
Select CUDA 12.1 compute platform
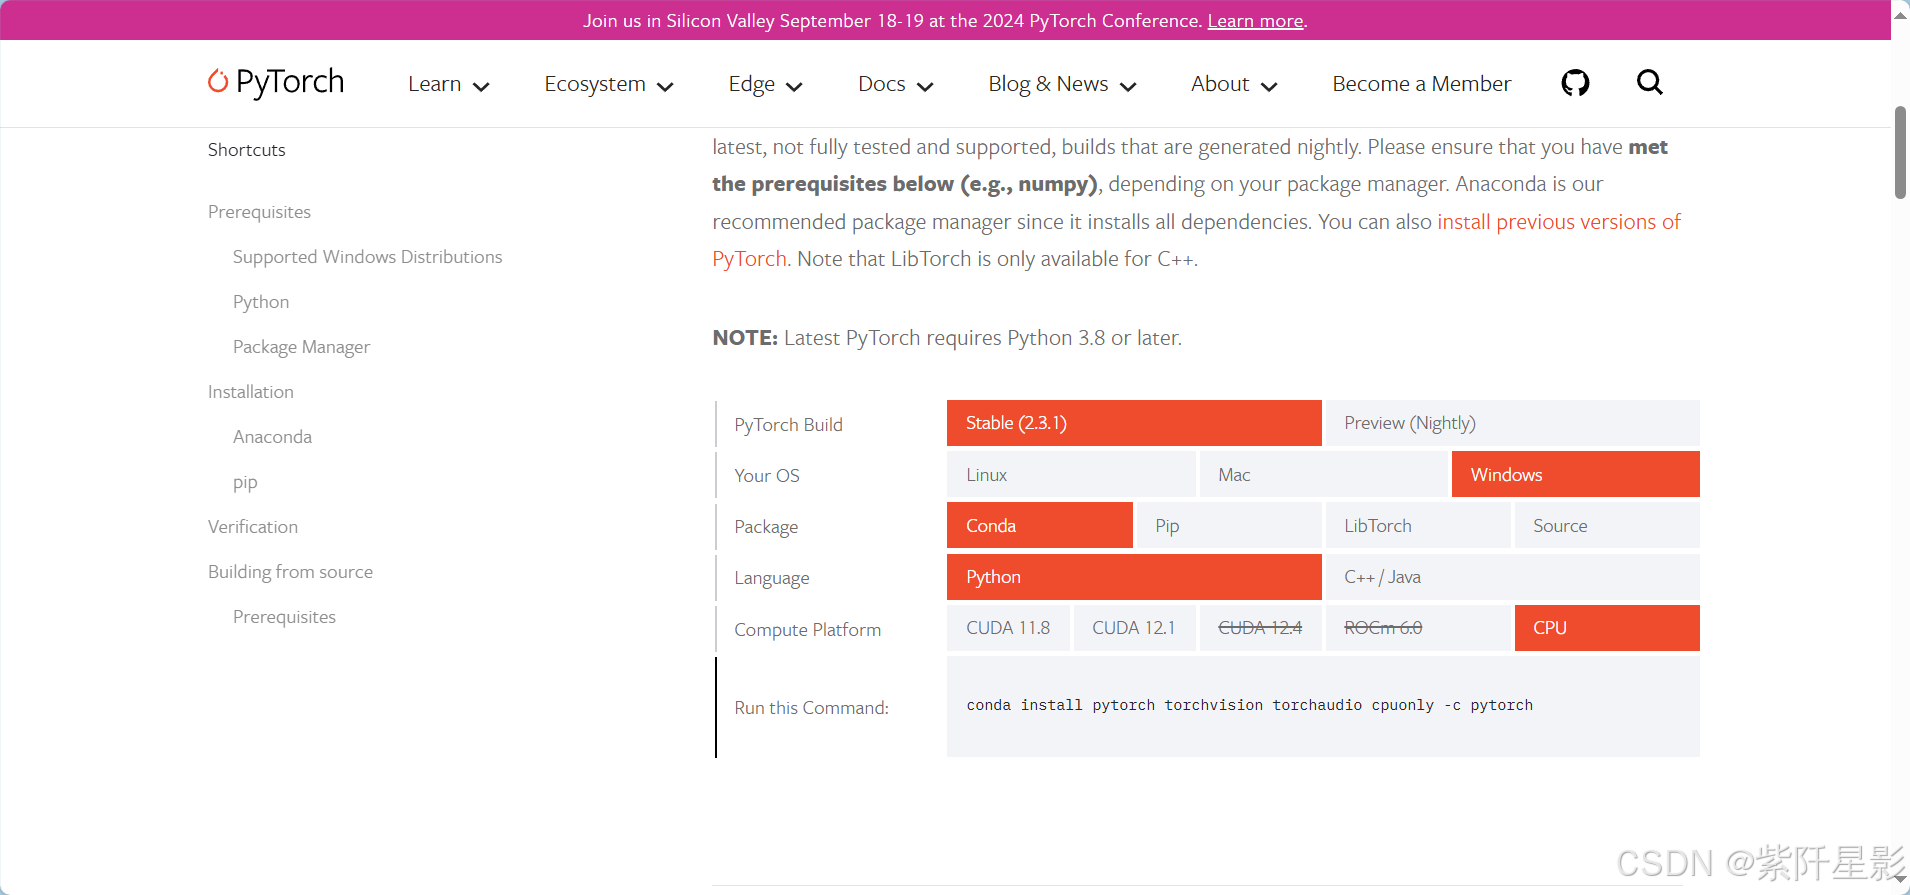click(1134, 628)
